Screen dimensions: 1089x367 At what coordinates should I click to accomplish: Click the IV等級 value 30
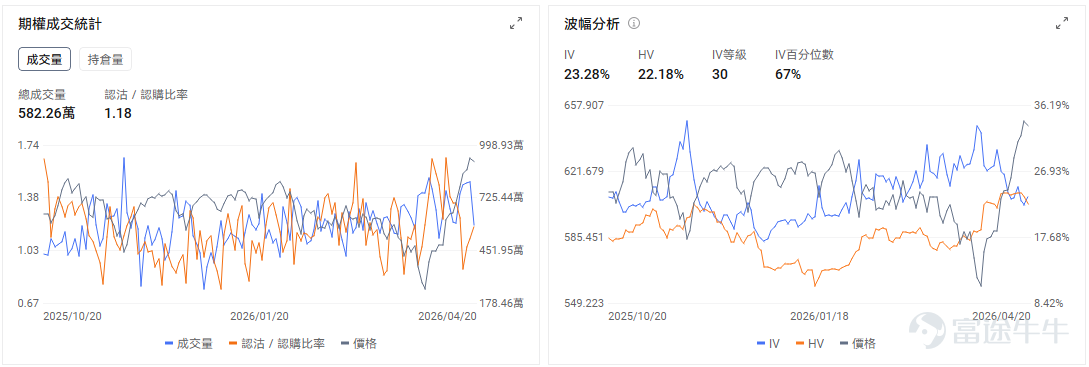[x=720, y=74]
